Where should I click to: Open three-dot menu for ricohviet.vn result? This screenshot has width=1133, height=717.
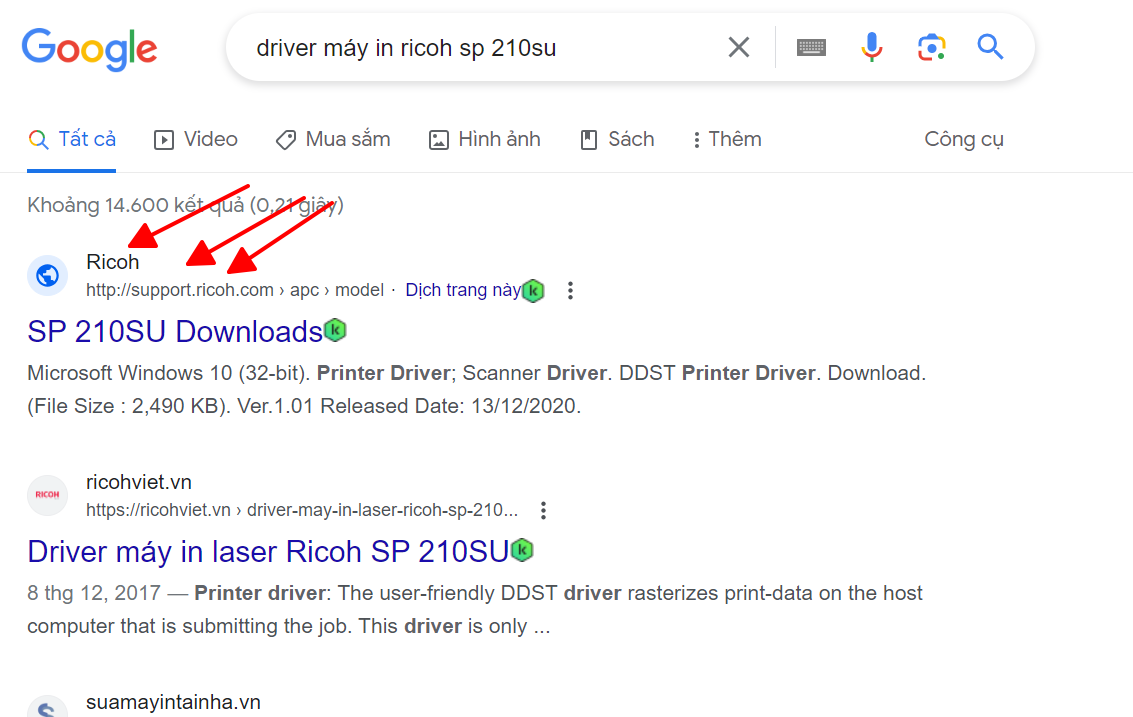tap(543, 510)
